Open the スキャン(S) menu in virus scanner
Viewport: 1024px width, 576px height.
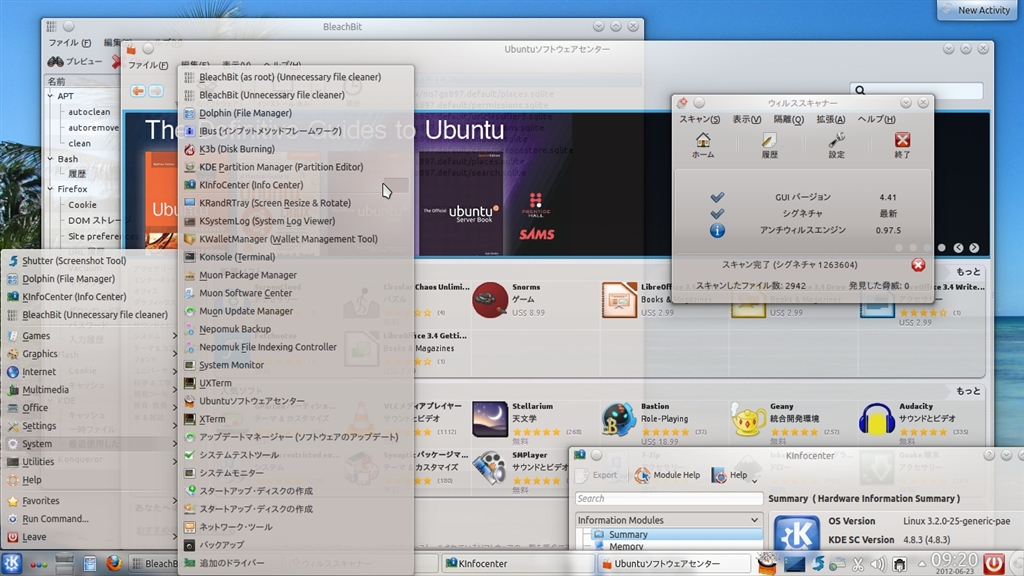click(699, 119)
